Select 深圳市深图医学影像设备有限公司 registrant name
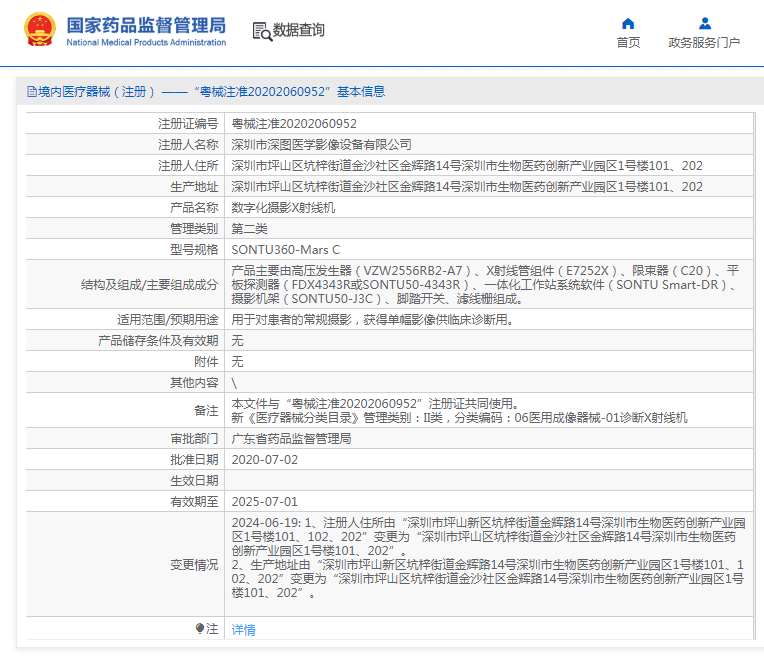 point(321,145)
